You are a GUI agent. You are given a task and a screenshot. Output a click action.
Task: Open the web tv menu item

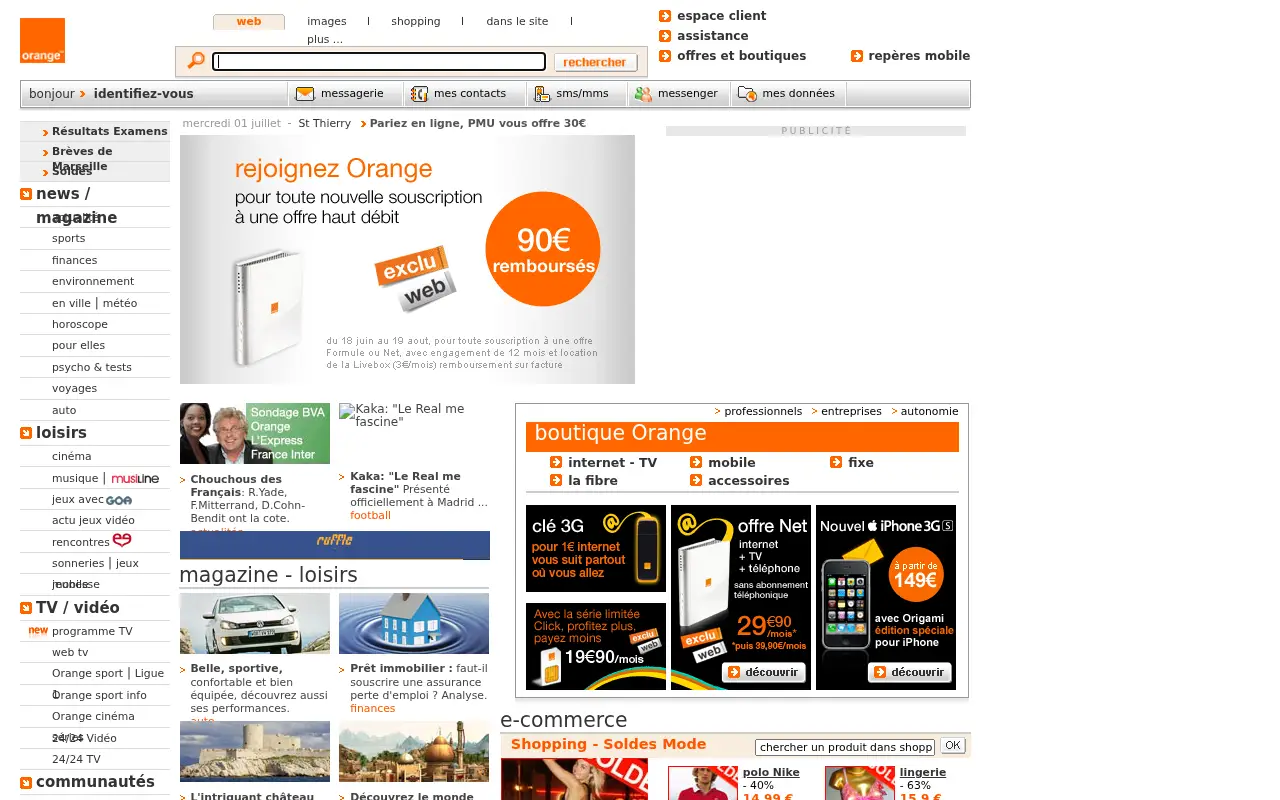[70, 652]
